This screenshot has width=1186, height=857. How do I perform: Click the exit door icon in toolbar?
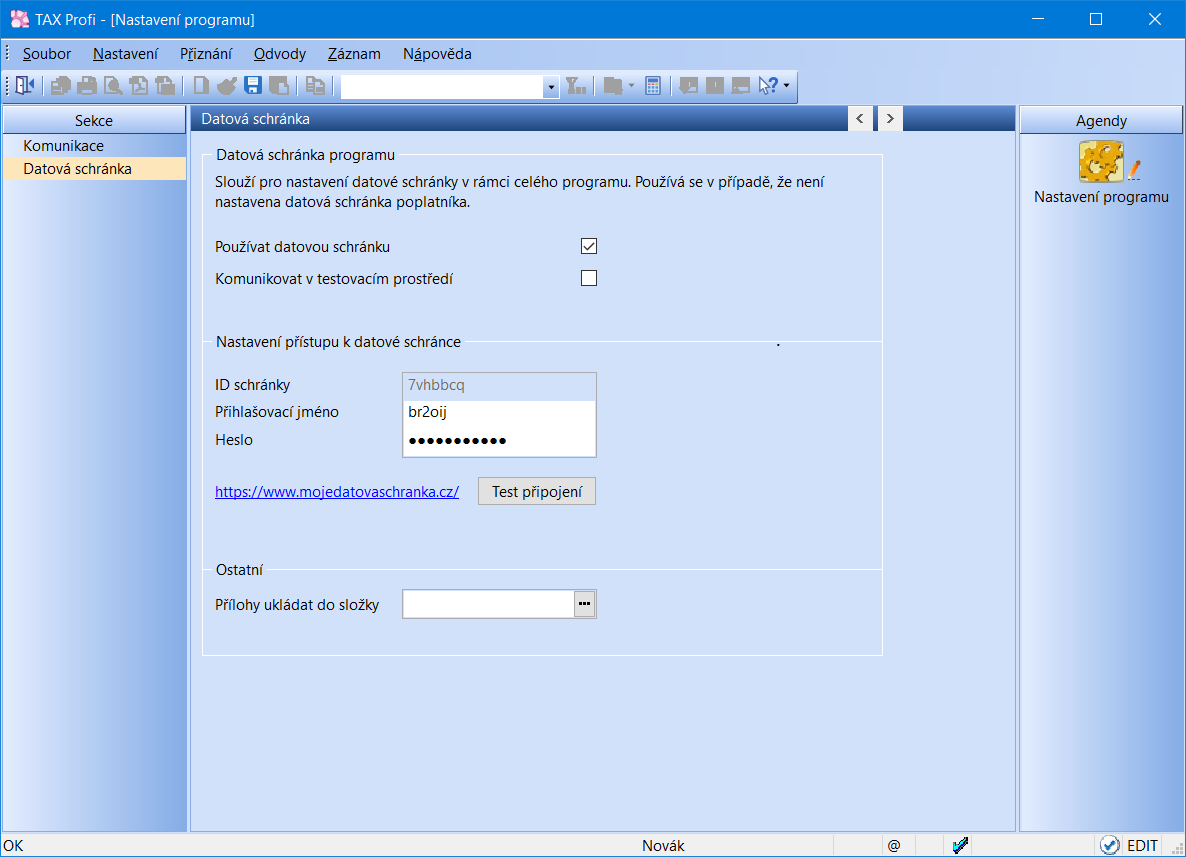(x=24, y=86)
